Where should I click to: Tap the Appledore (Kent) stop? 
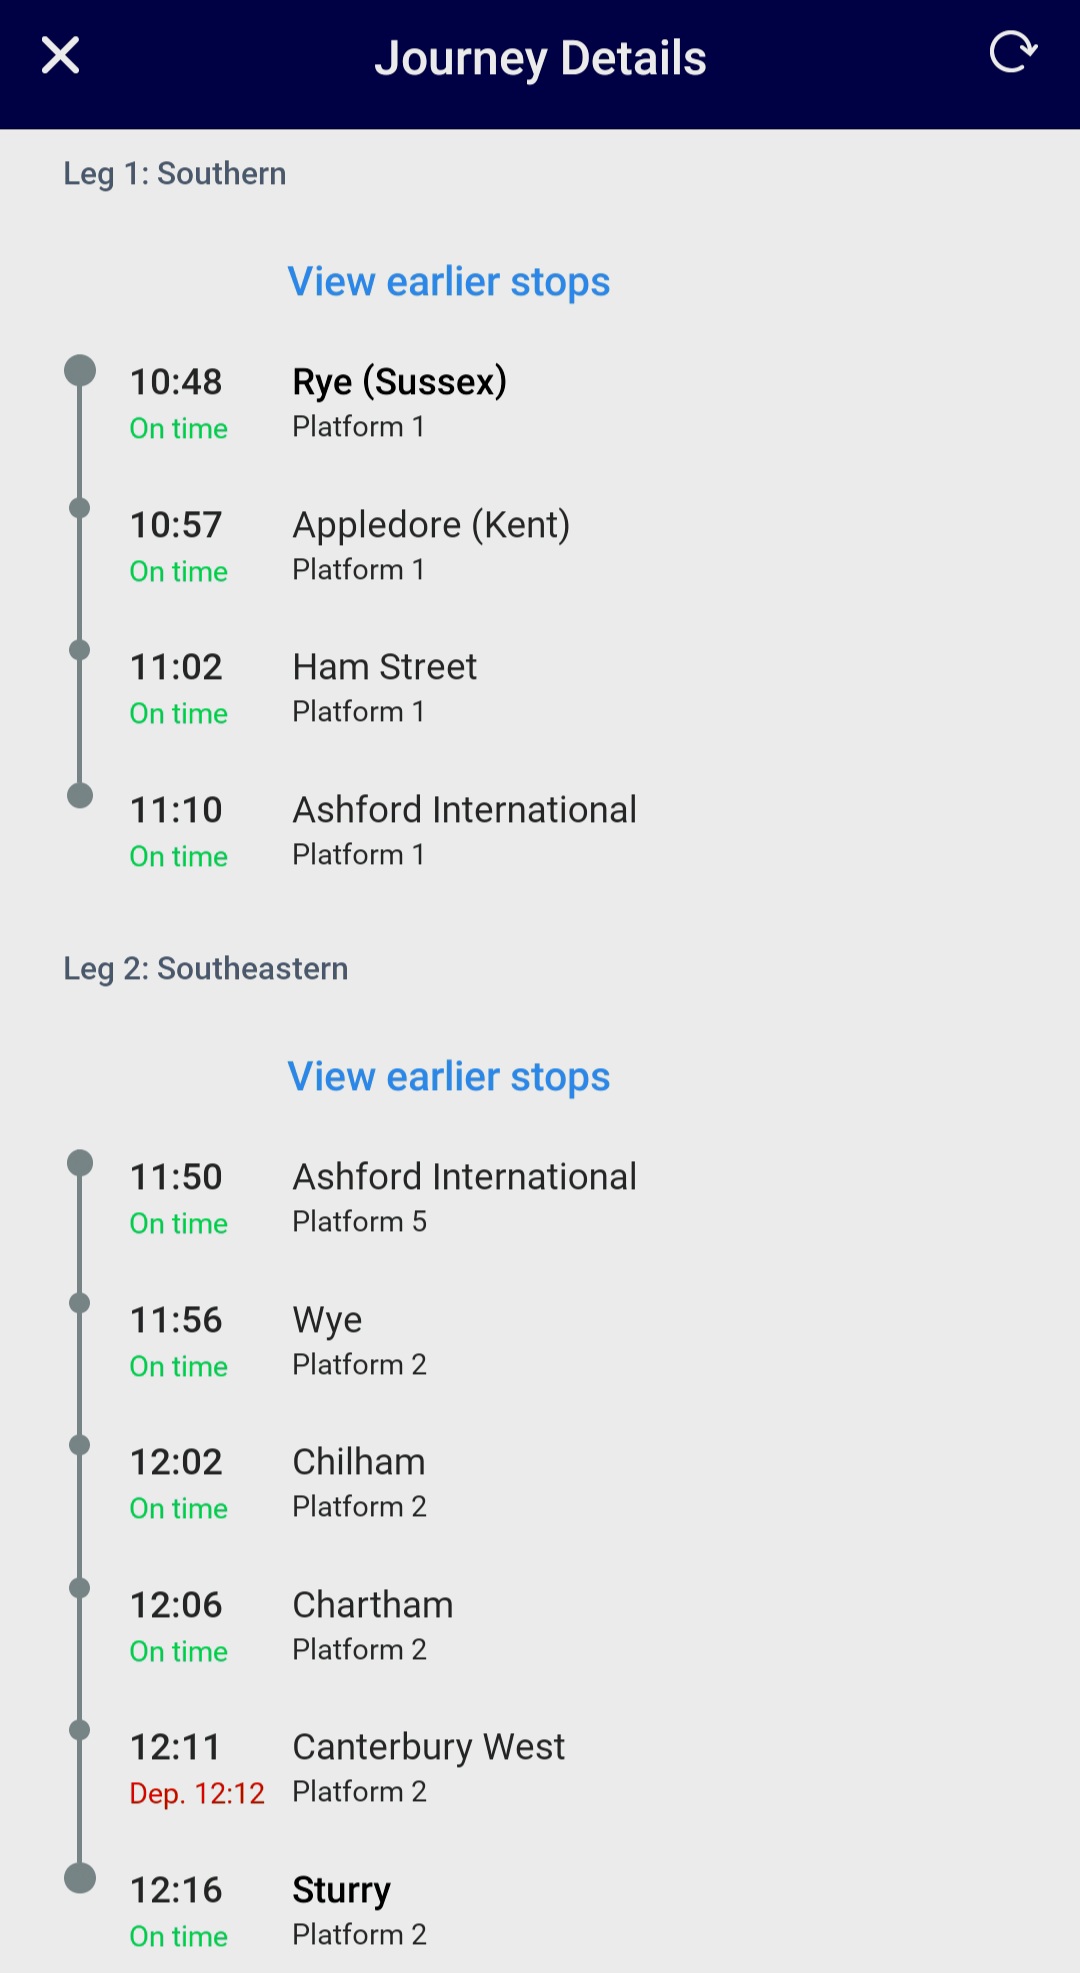point(430,525)
